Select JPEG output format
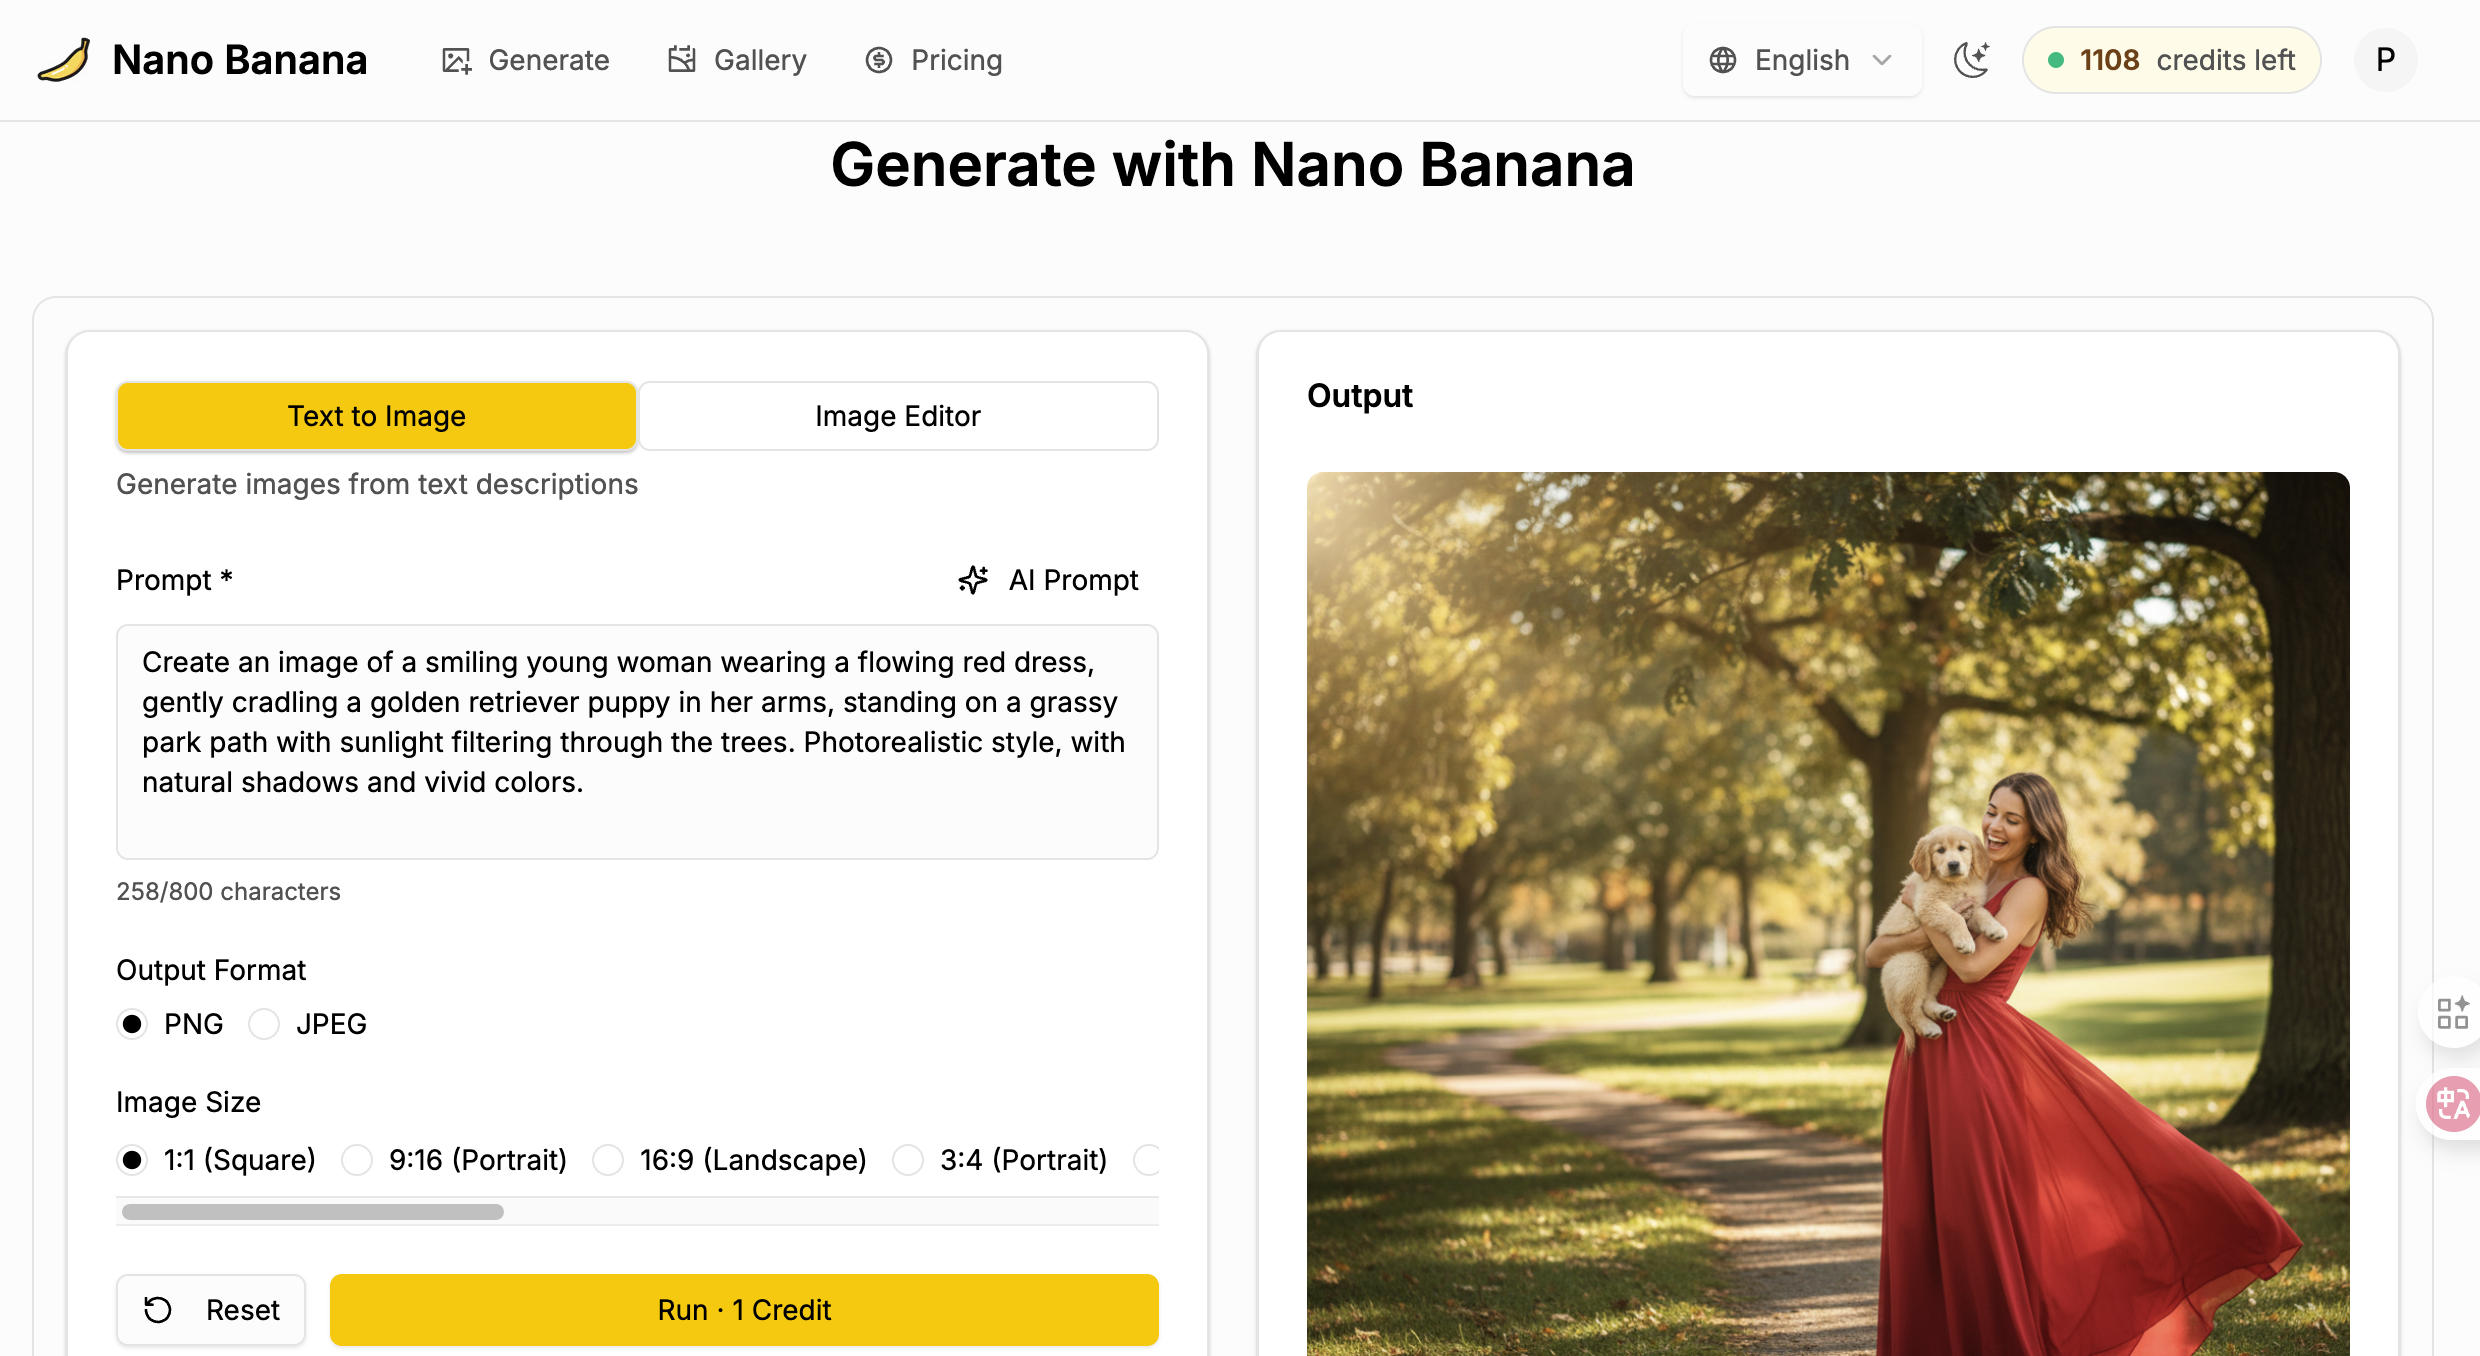Screen dimensions: 2480x1356 point(264,1024)
